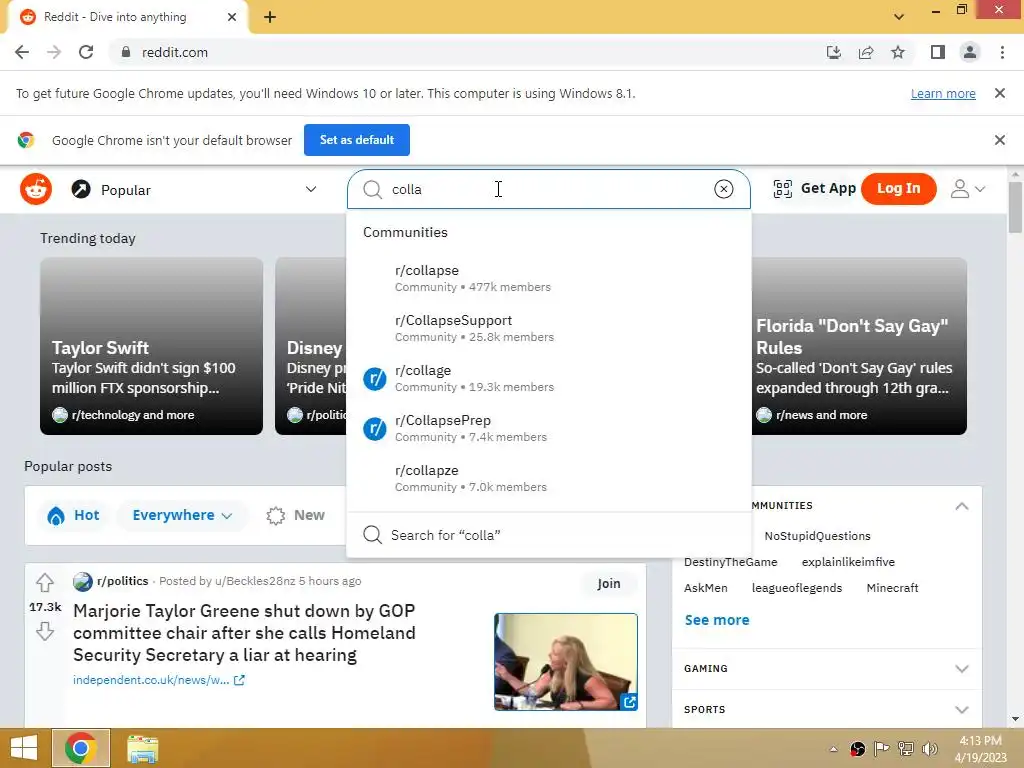The width and height of the screenshot is (1024, 768).
Task: Open explainlikeimfive community link
Action: (x=848, y=562)
